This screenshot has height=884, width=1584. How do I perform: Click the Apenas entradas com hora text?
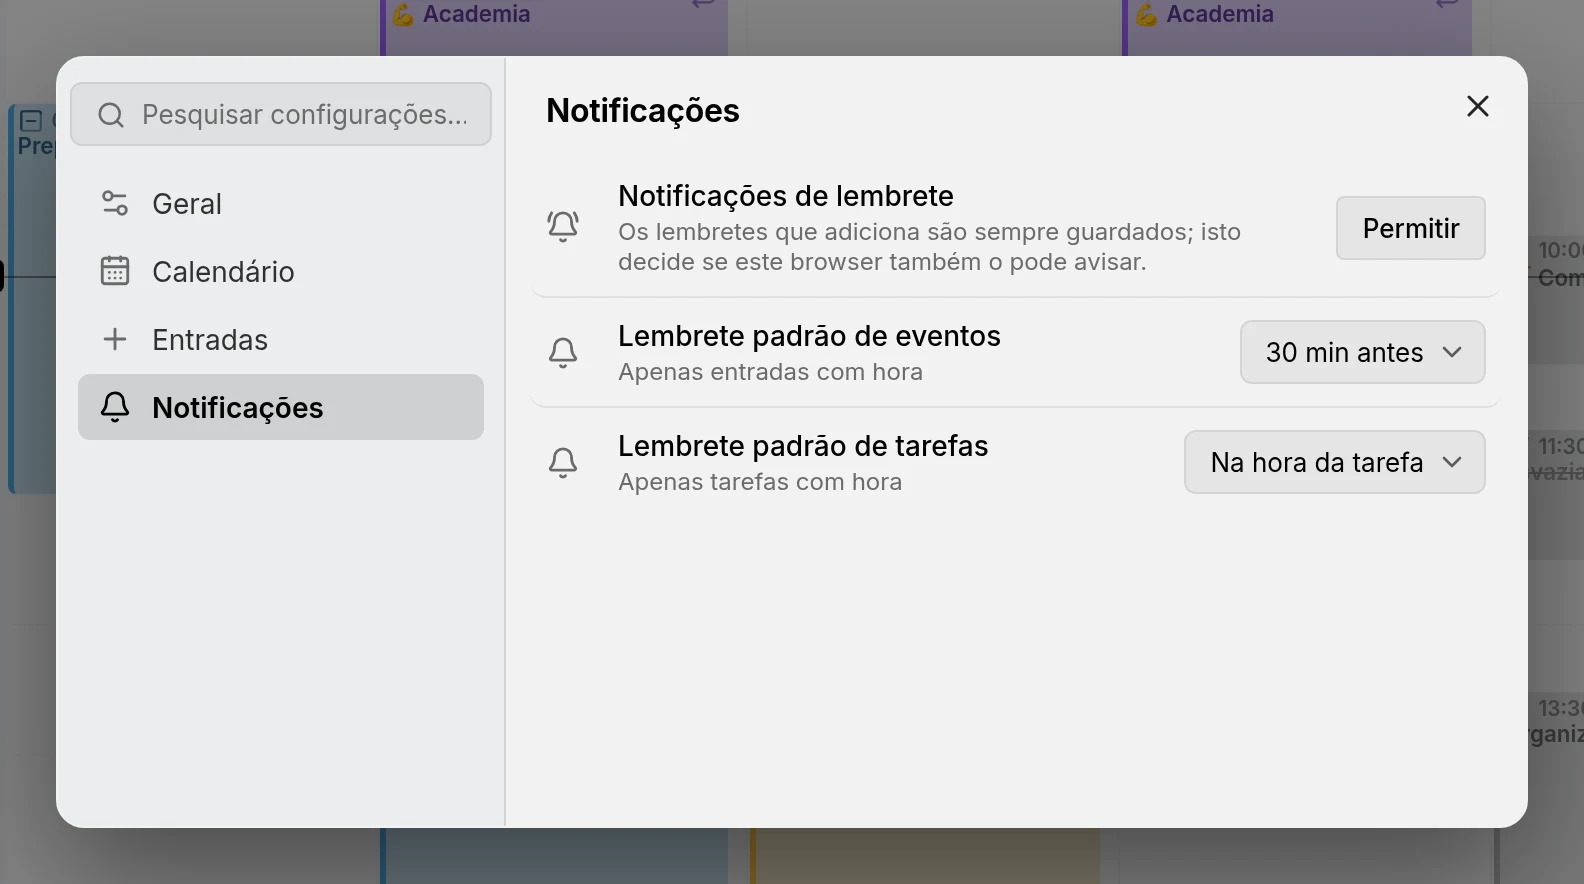[x=771, y=372]
